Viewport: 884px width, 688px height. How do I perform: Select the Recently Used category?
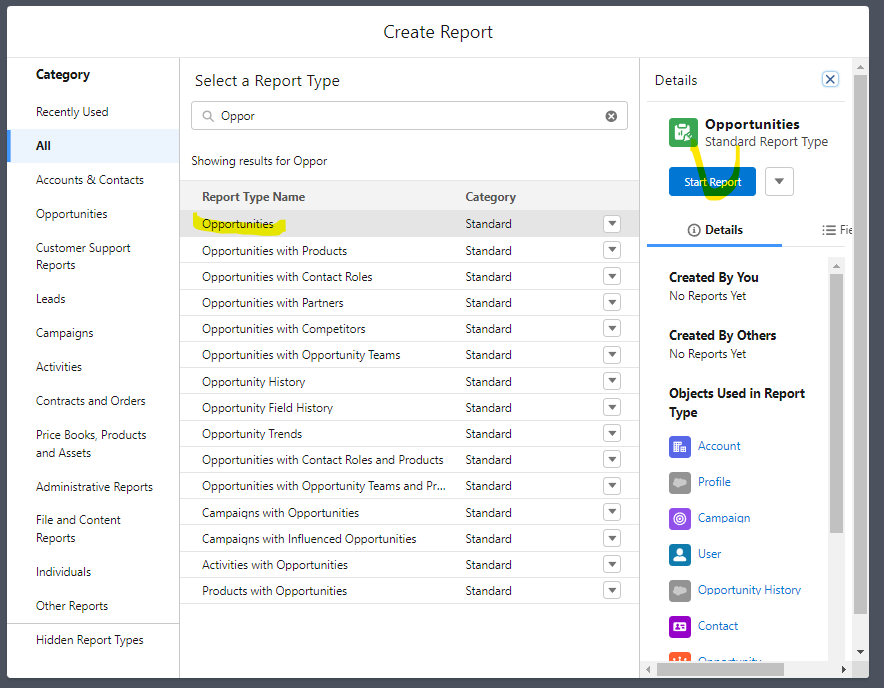click(x=72, y=112)
